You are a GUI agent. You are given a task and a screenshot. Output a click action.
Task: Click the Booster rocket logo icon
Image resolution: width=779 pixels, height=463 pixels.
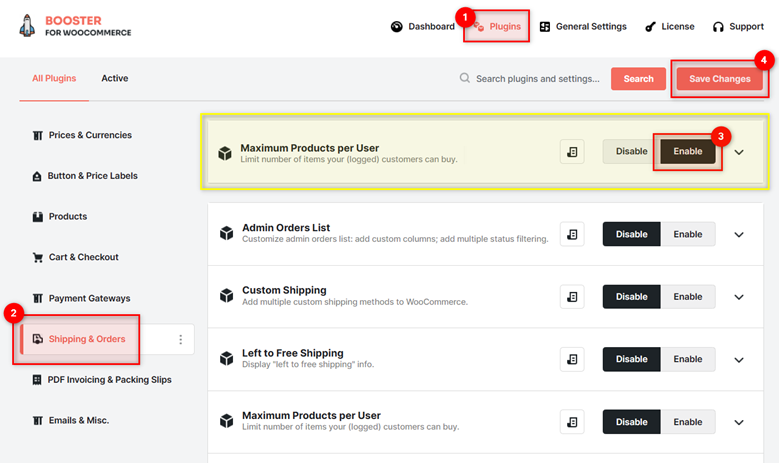tap(27, 25)
